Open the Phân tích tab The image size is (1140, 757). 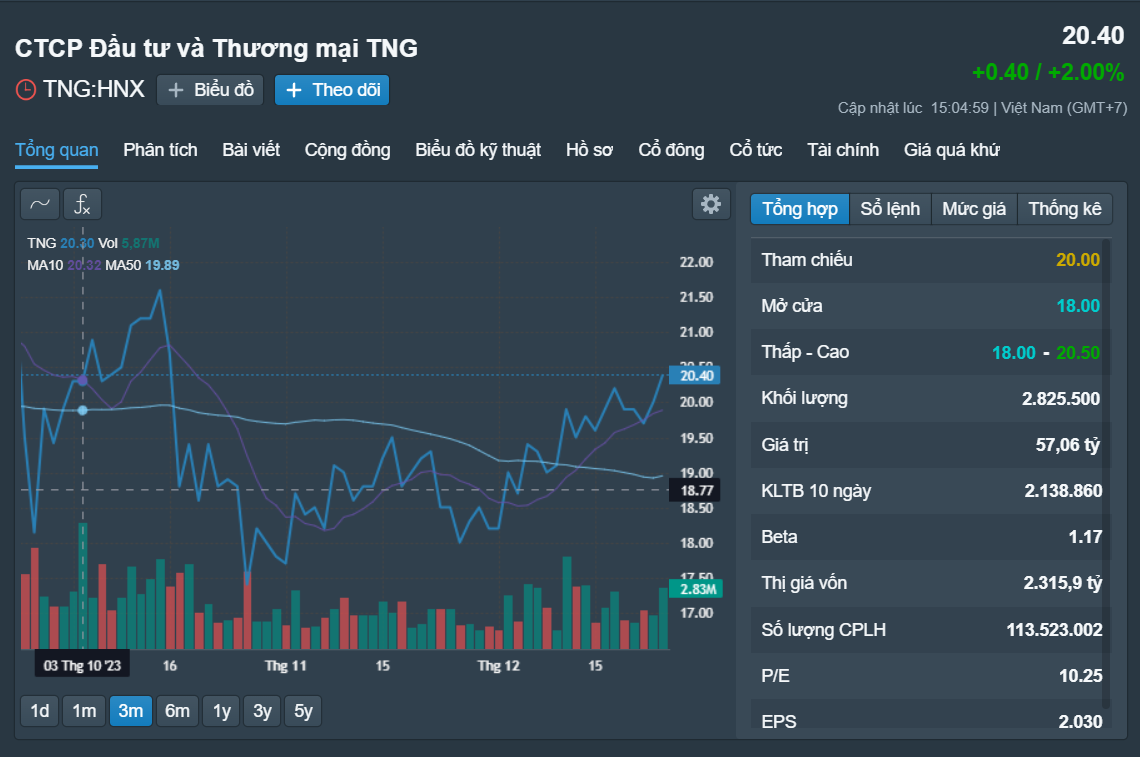pyautogui.click(x=161, y=151)
